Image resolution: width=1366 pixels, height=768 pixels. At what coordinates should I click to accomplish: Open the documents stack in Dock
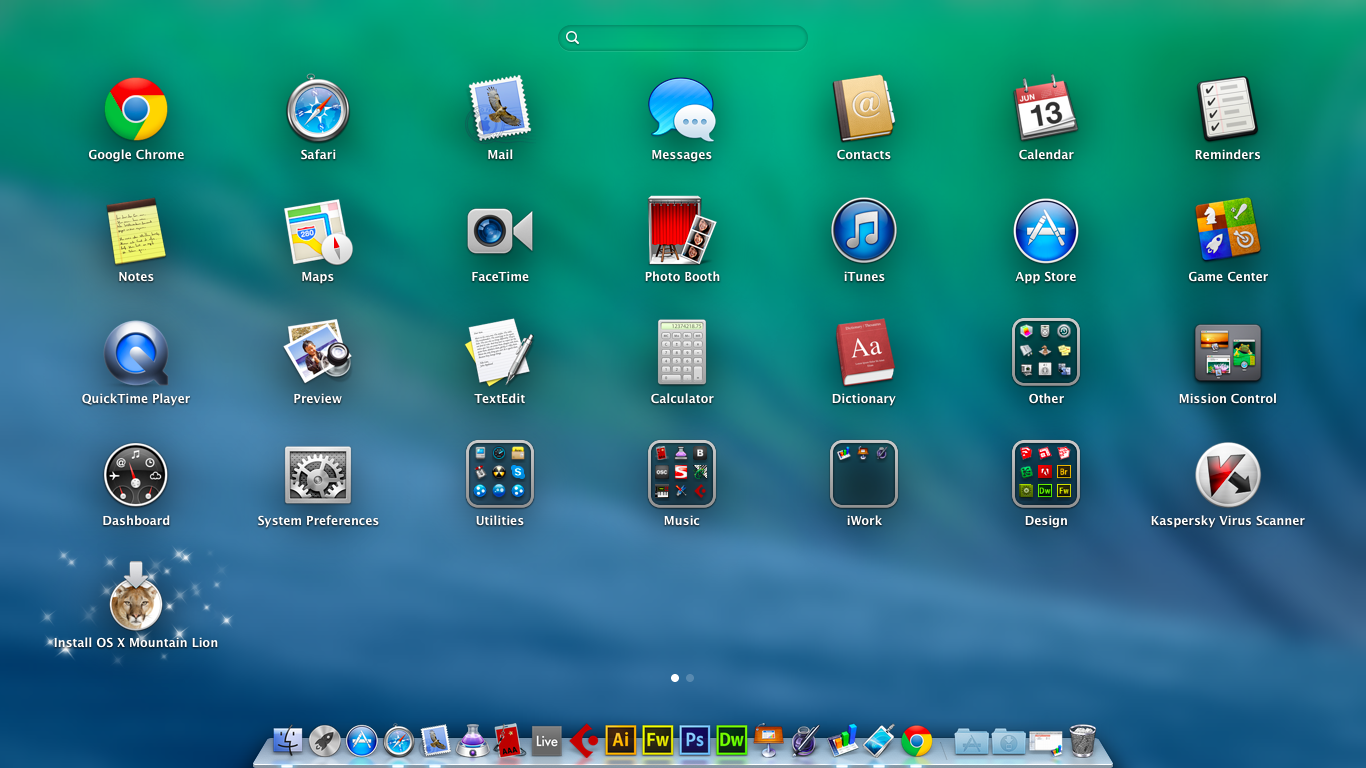1046,741
